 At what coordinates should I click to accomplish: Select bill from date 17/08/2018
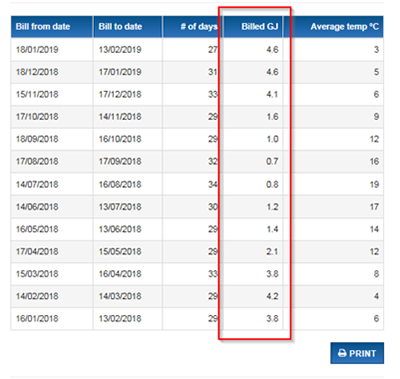(37, 161)
